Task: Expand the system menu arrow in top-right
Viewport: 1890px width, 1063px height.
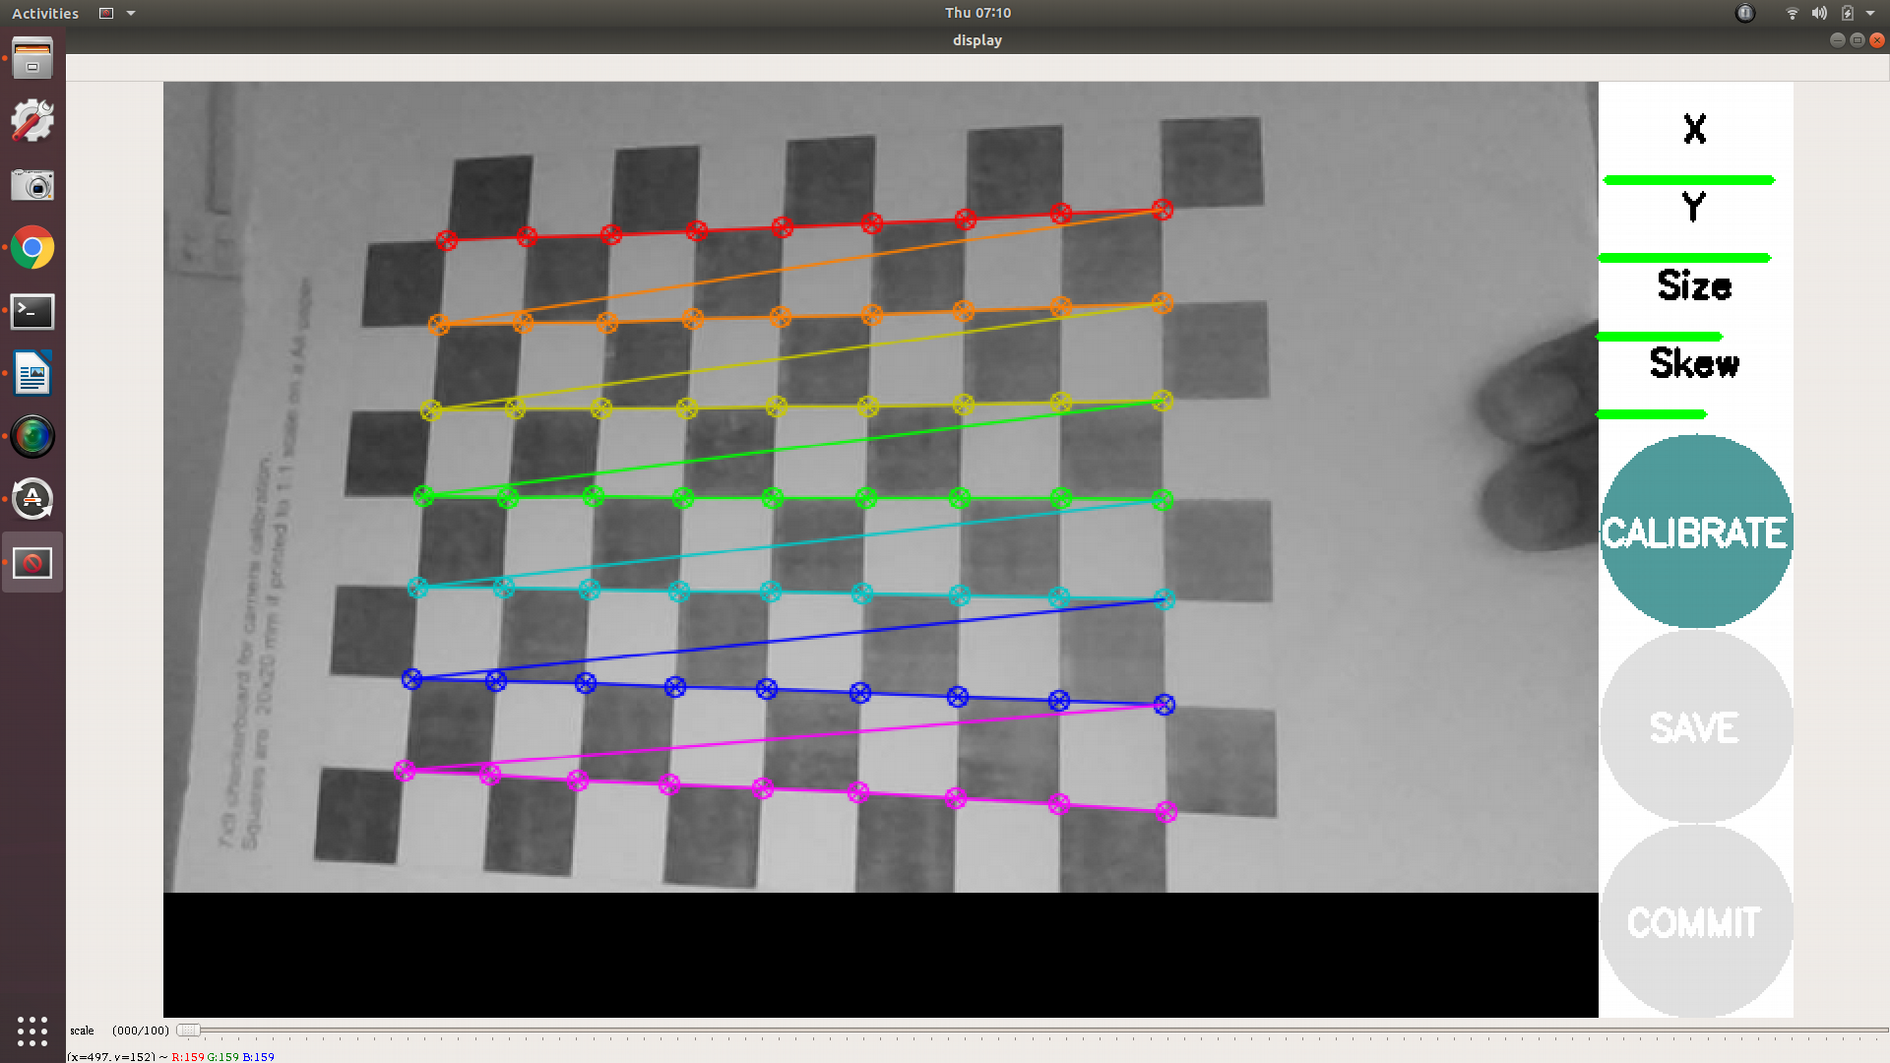Action: (1870, 13)
